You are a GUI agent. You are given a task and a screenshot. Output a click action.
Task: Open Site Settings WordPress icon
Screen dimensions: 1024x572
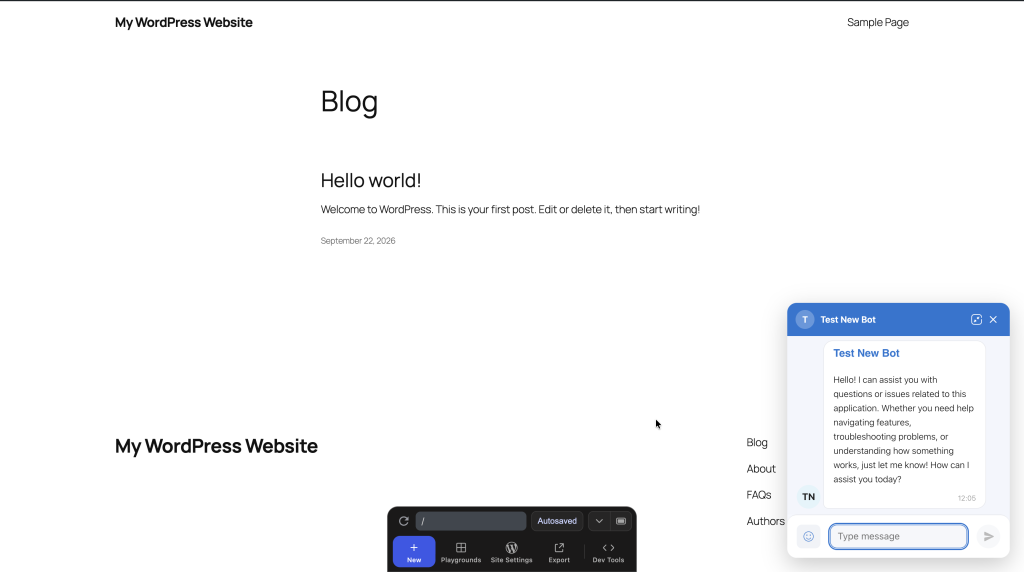pyautogui.click(x=511, y=552)
